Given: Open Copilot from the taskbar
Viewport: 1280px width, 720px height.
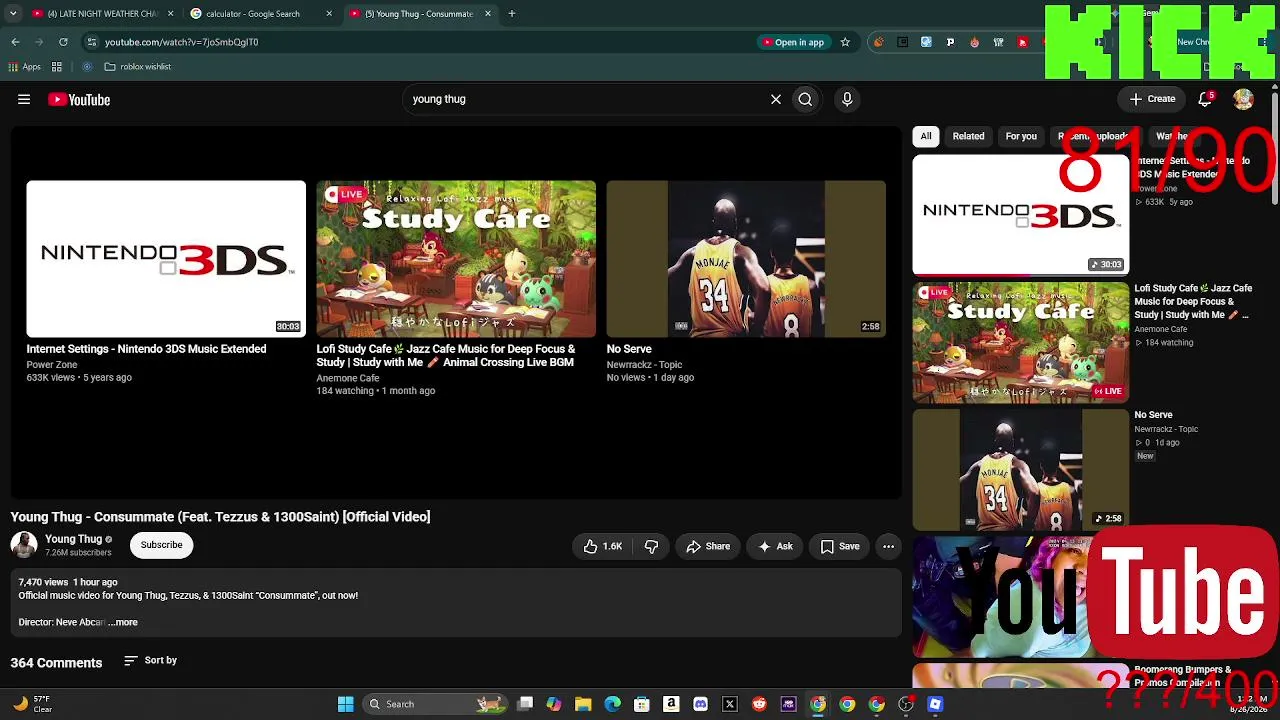Looking at the screenshot, I should point(554,704).
